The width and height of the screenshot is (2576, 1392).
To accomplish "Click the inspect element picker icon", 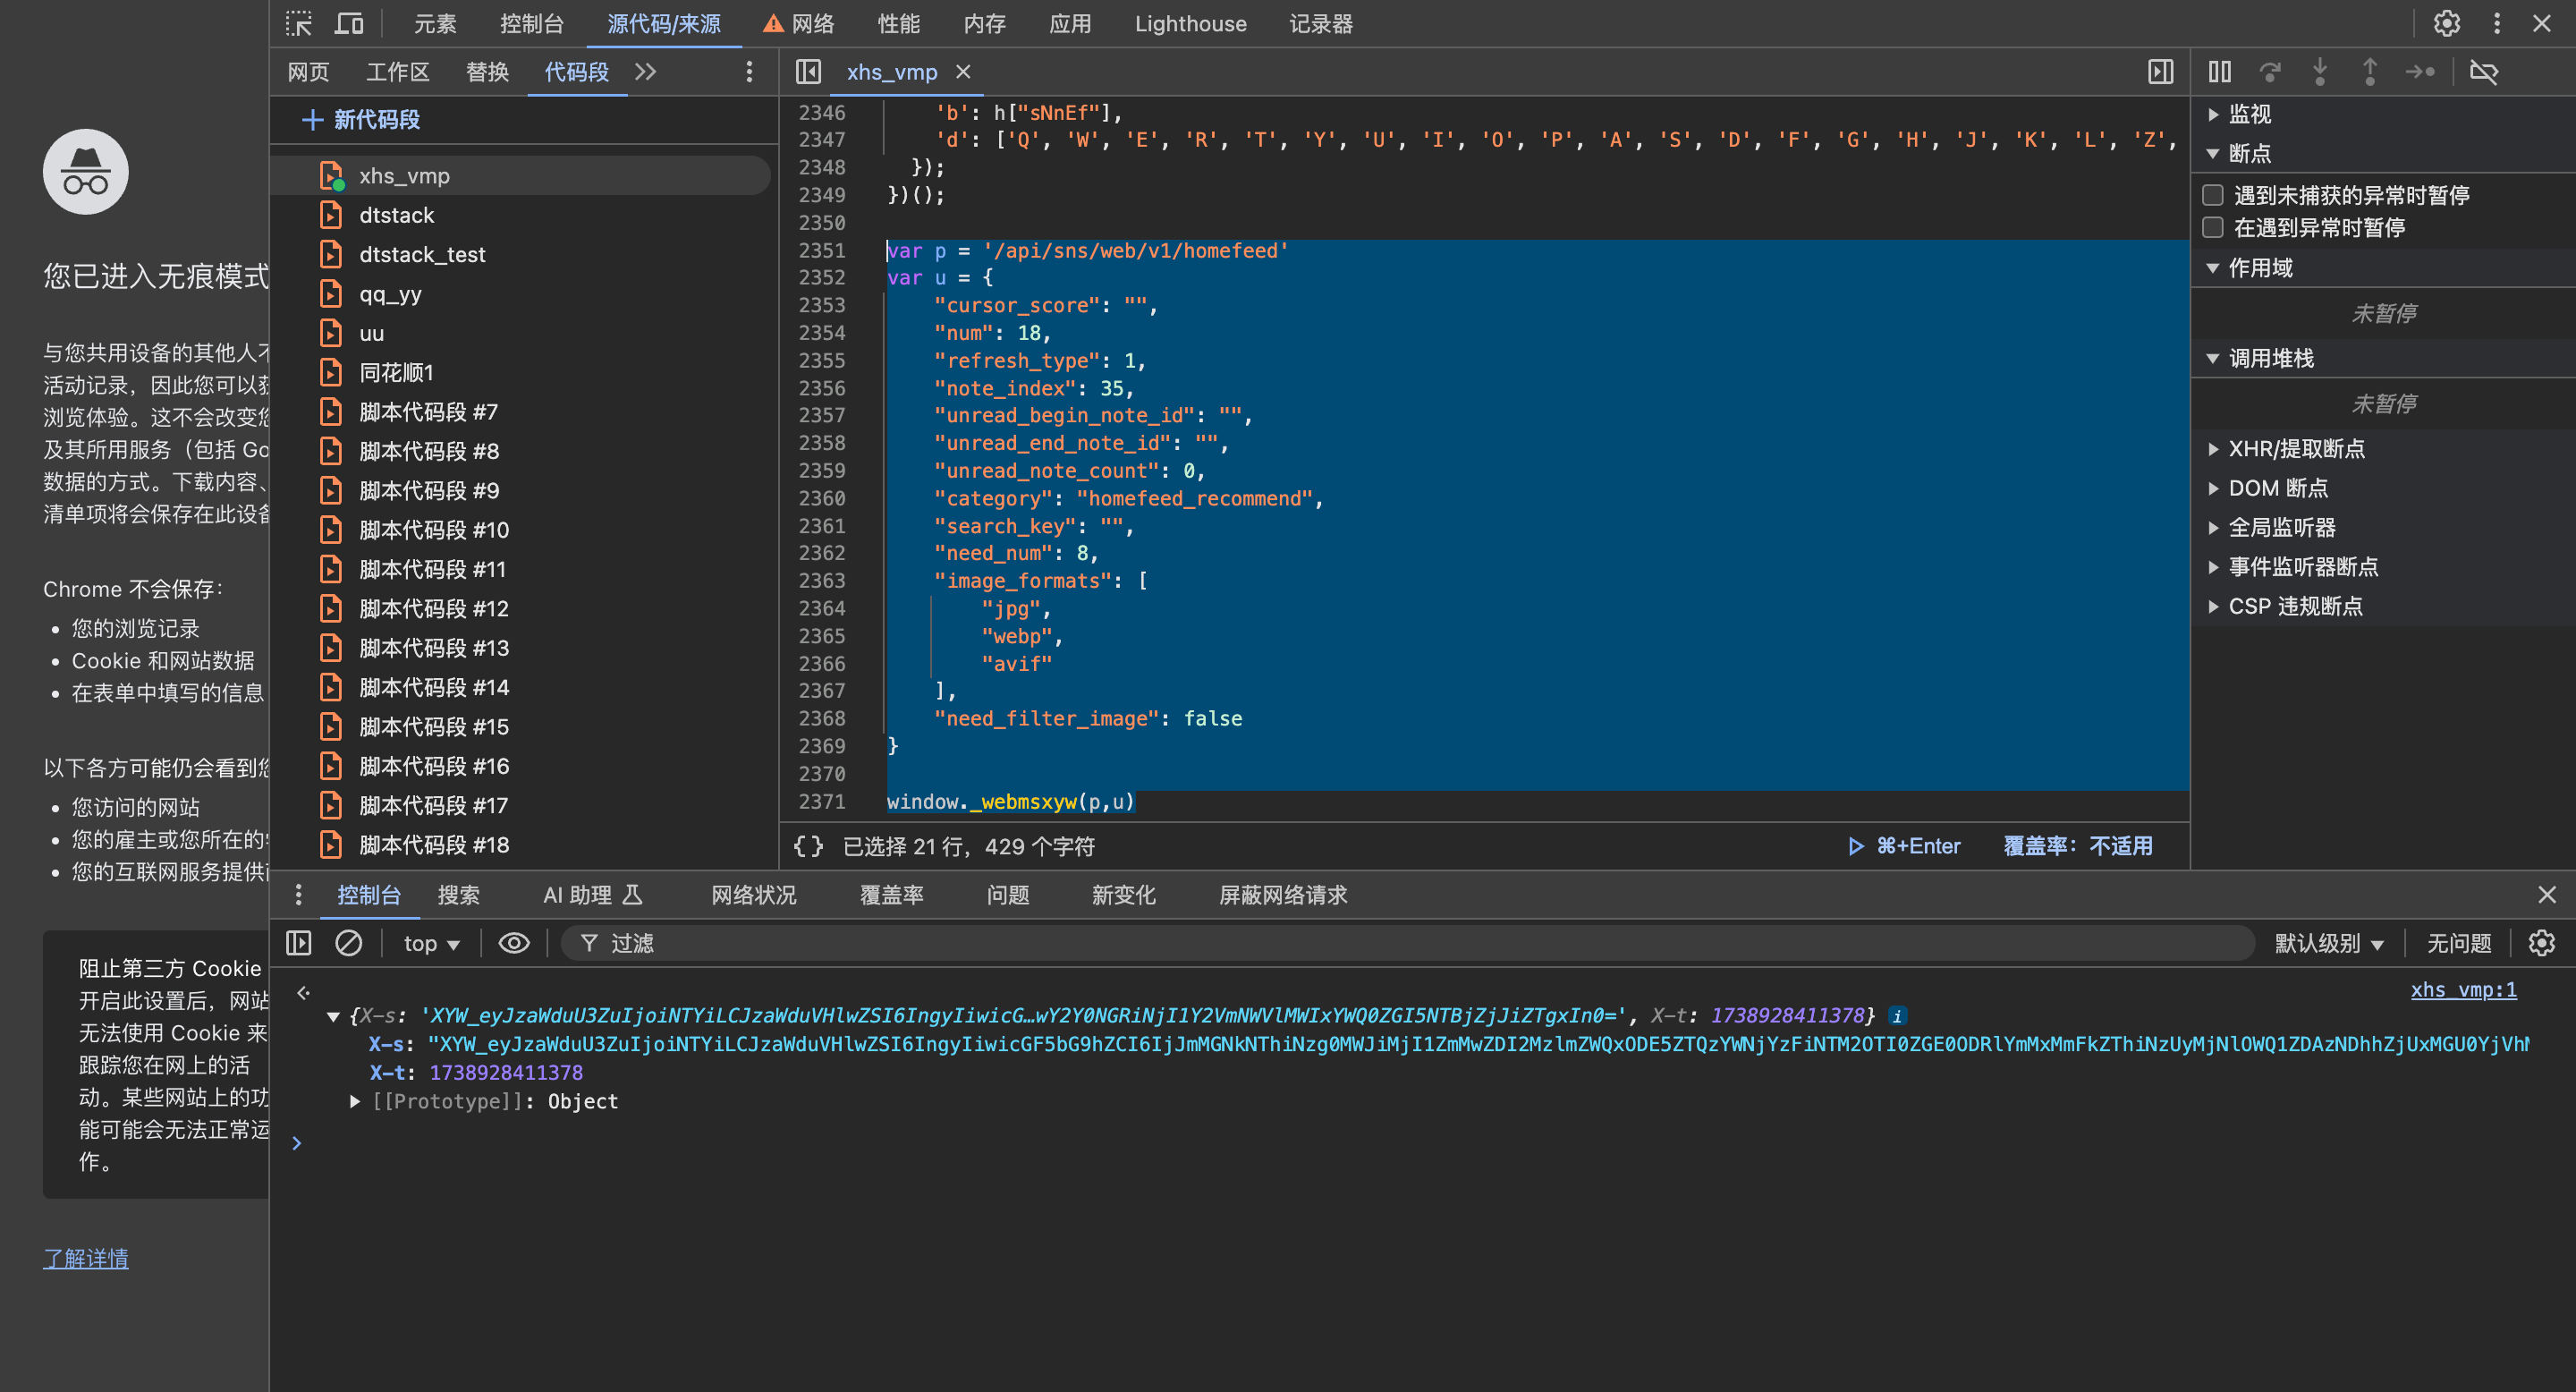I will [x=298, y=23].
